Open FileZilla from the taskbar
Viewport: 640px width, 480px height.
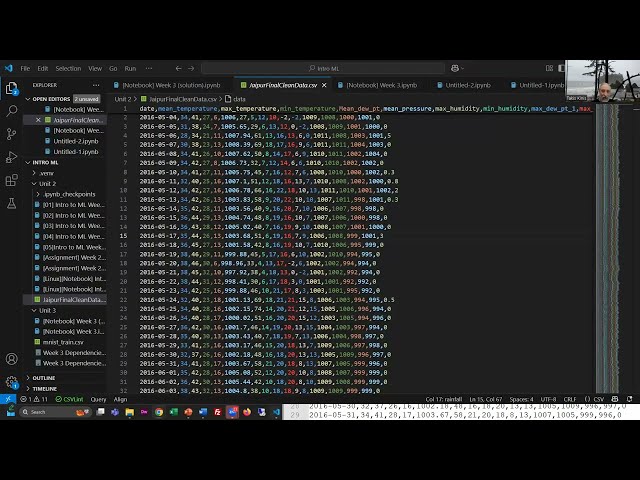pyautogui.click(x=218, y=412)
